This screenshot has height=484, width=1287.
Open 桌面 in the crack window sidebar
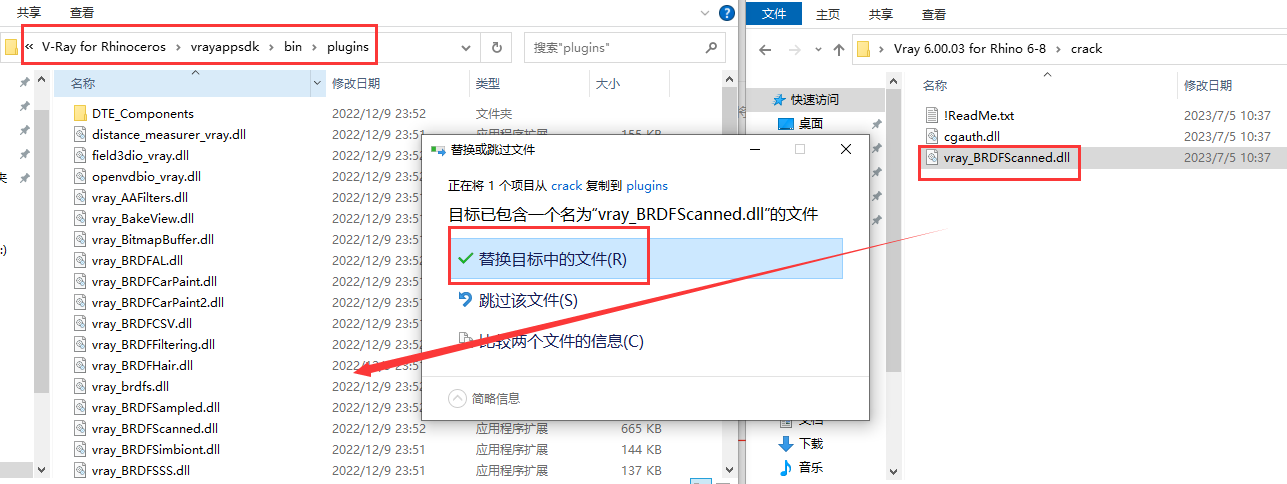[x=810, y=124]
